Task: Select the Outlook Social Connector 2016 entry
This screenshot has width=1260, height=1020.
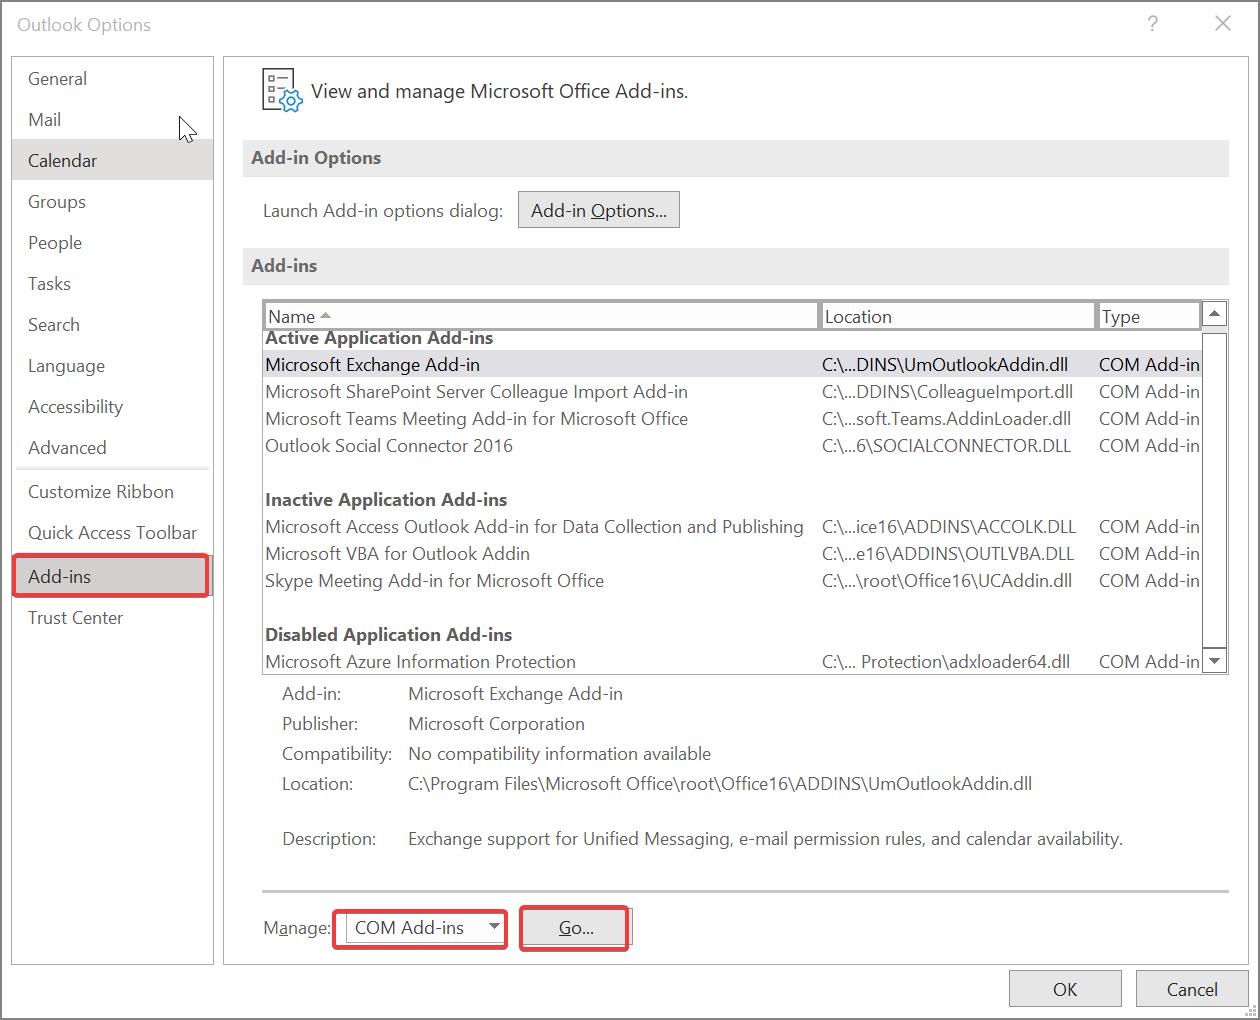Action: [x=388, y=446]
